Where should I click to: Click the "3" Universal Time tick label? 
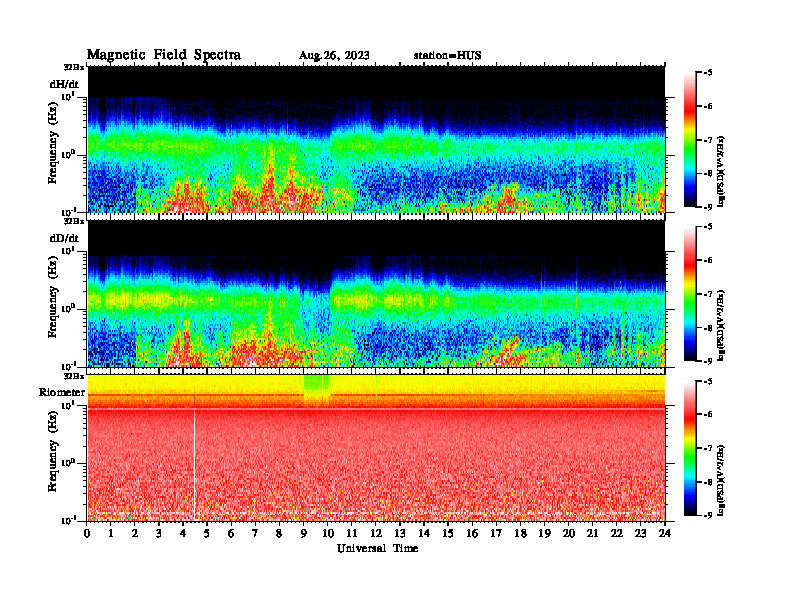(x=159, y=534)
